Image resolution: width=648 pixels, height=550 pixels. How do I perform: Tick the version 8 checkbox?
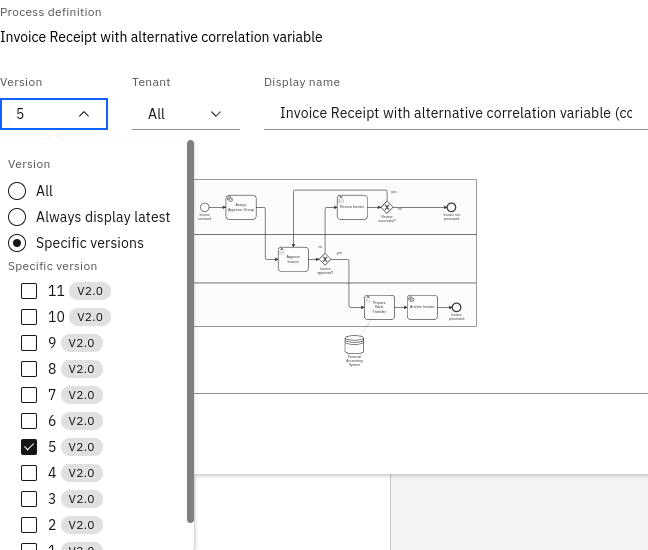[29, 369]
